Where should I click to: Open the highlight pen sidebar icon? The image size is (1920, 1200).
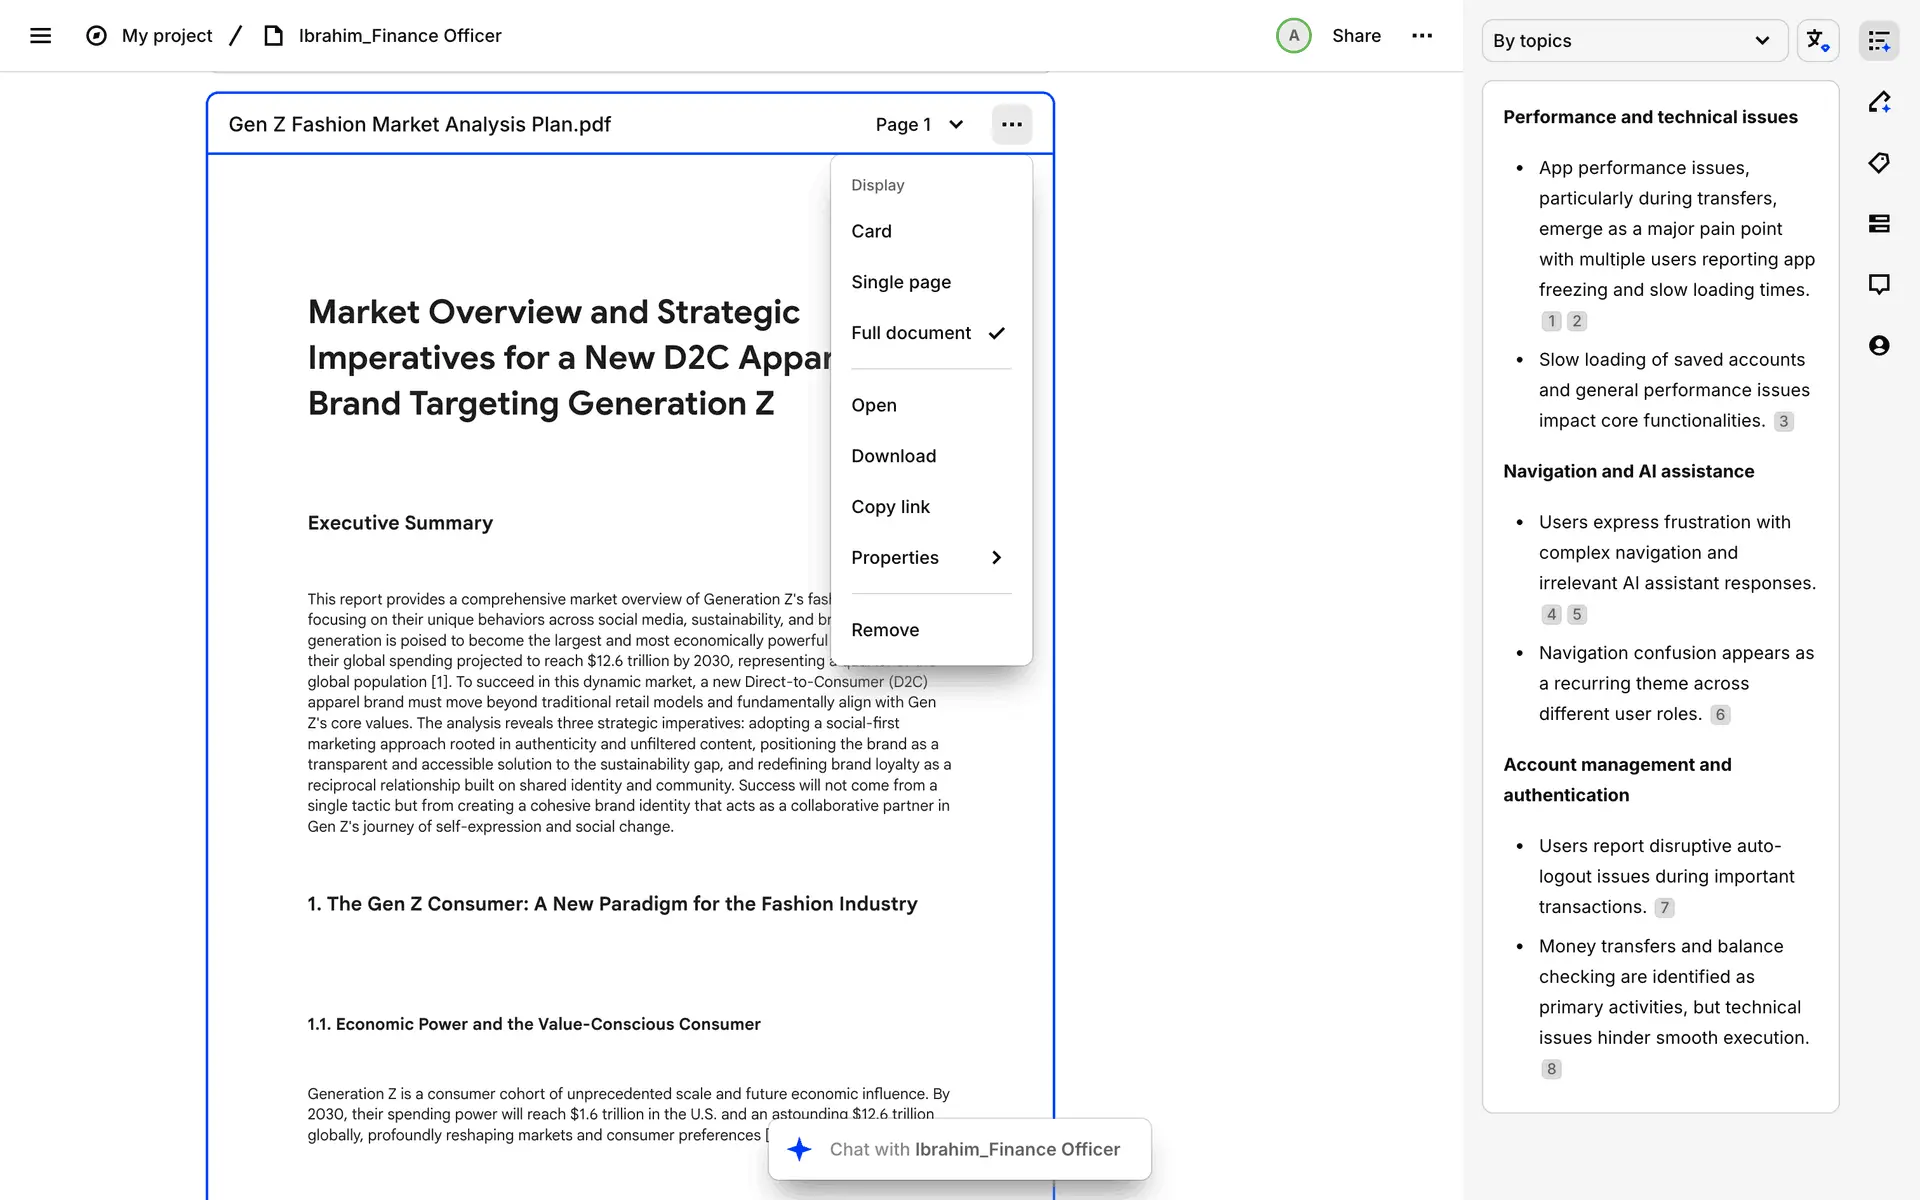tap(1879, 102)
